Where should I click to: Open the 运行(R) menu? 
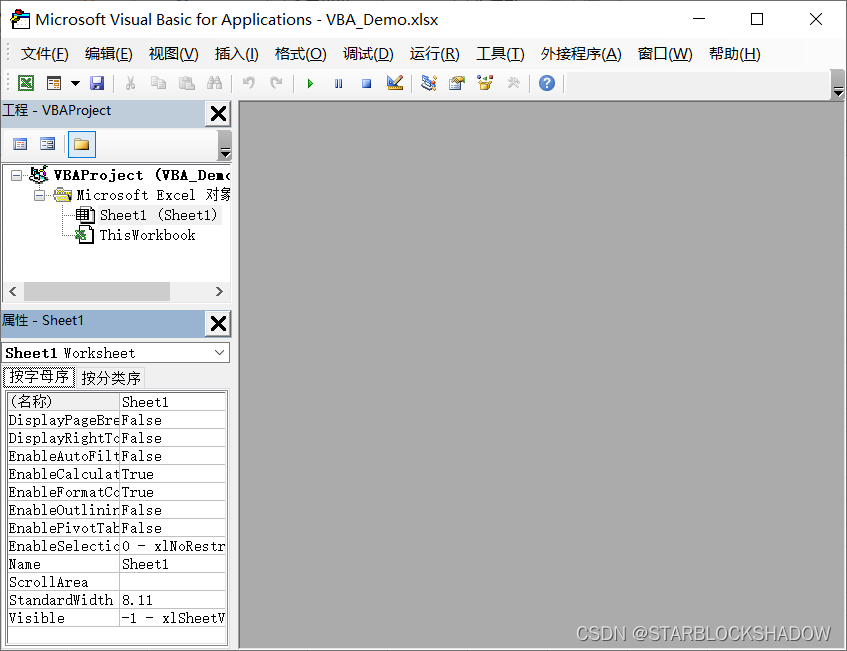pyautogui.click(x=434, y=53)
